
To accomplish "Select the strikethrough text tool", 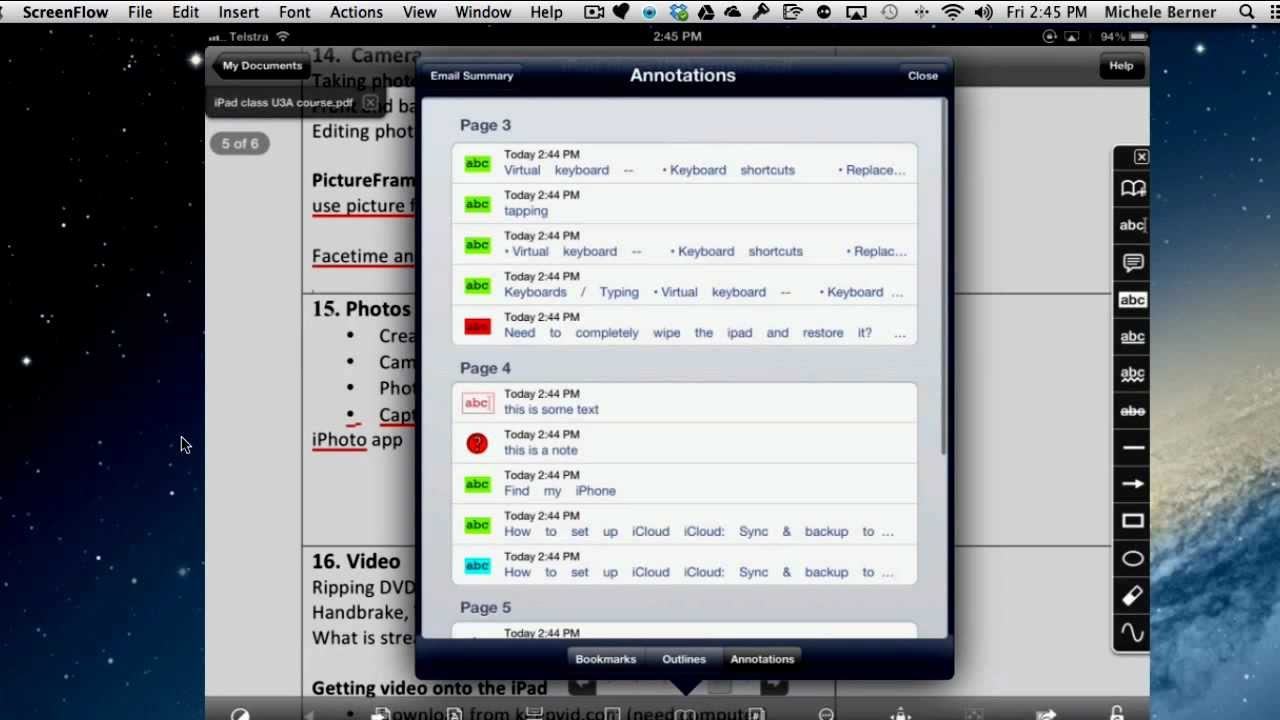I will (x=1132, y=410).
